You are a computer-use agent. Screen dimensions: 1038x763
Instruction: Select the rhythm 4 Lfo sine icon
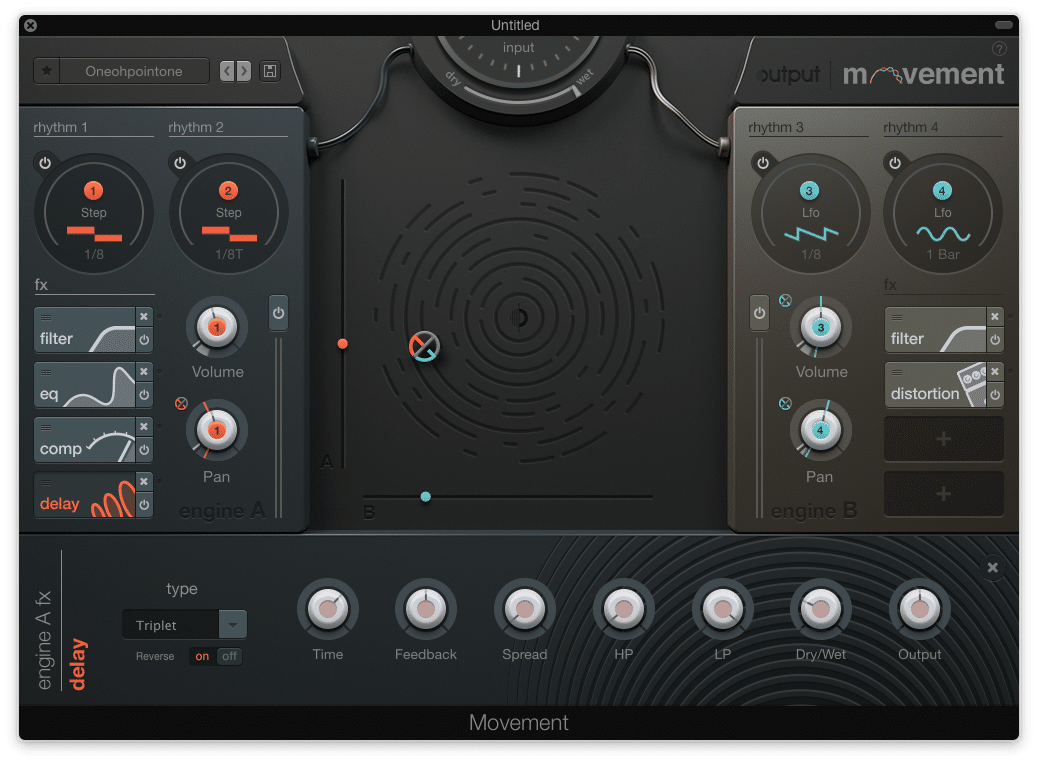click(x=943, y=234)
